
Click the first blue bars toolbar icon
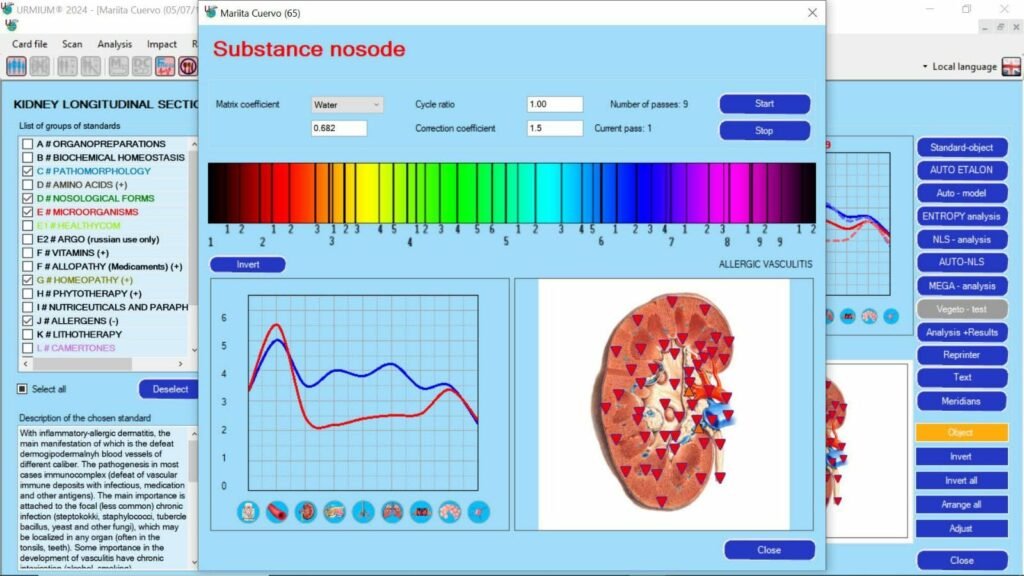(16, 66)
